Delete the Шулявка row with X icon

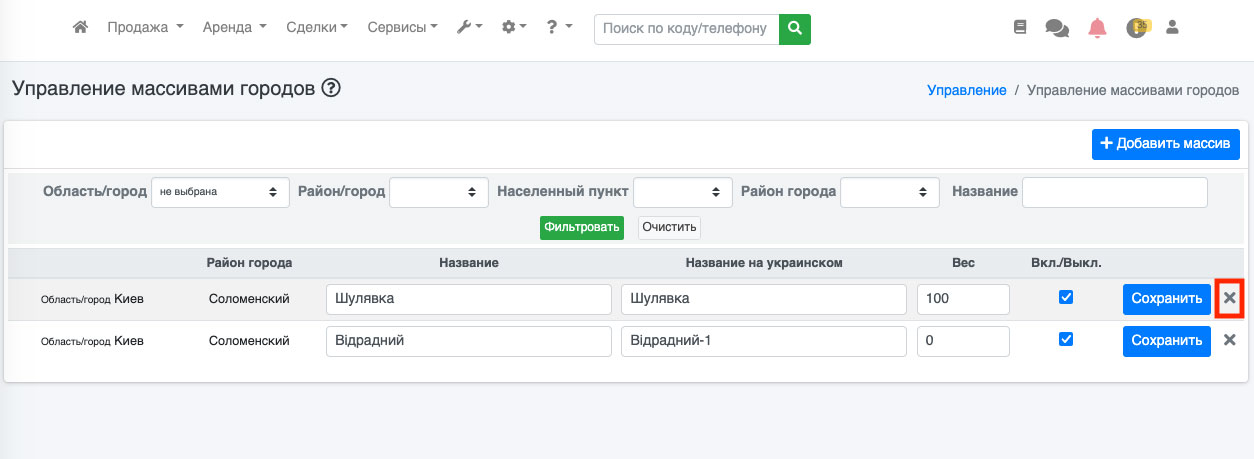click(1230, 298)
